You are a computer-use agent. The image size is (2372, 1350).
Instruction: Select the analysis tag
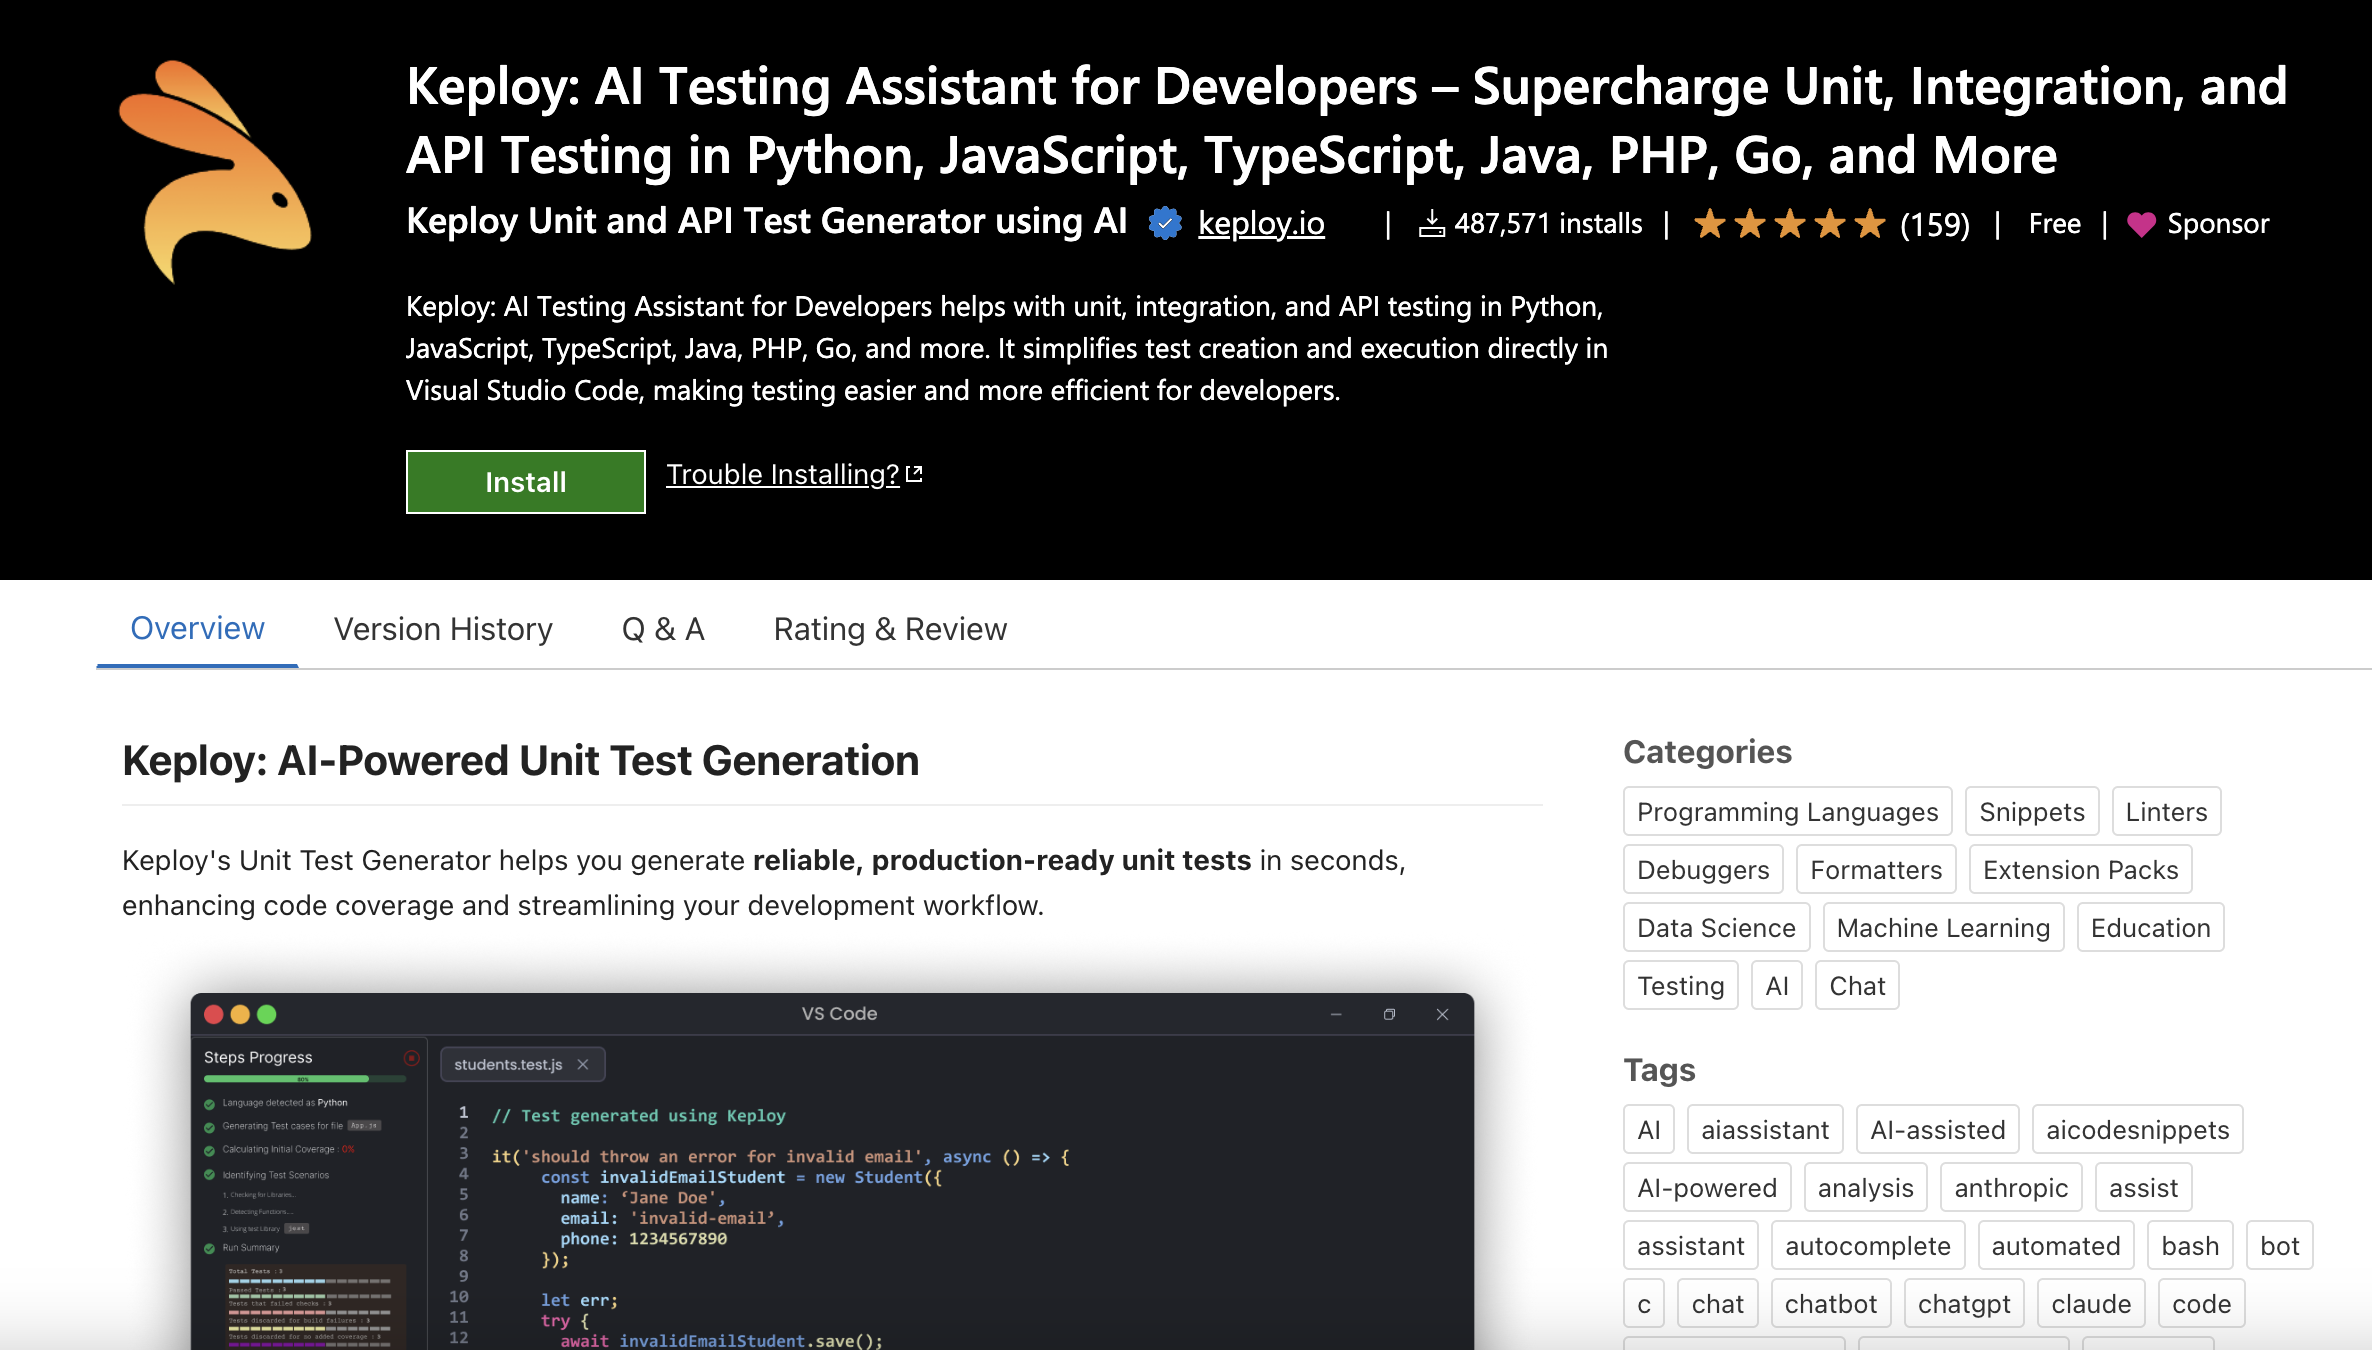point(1865,1188)
